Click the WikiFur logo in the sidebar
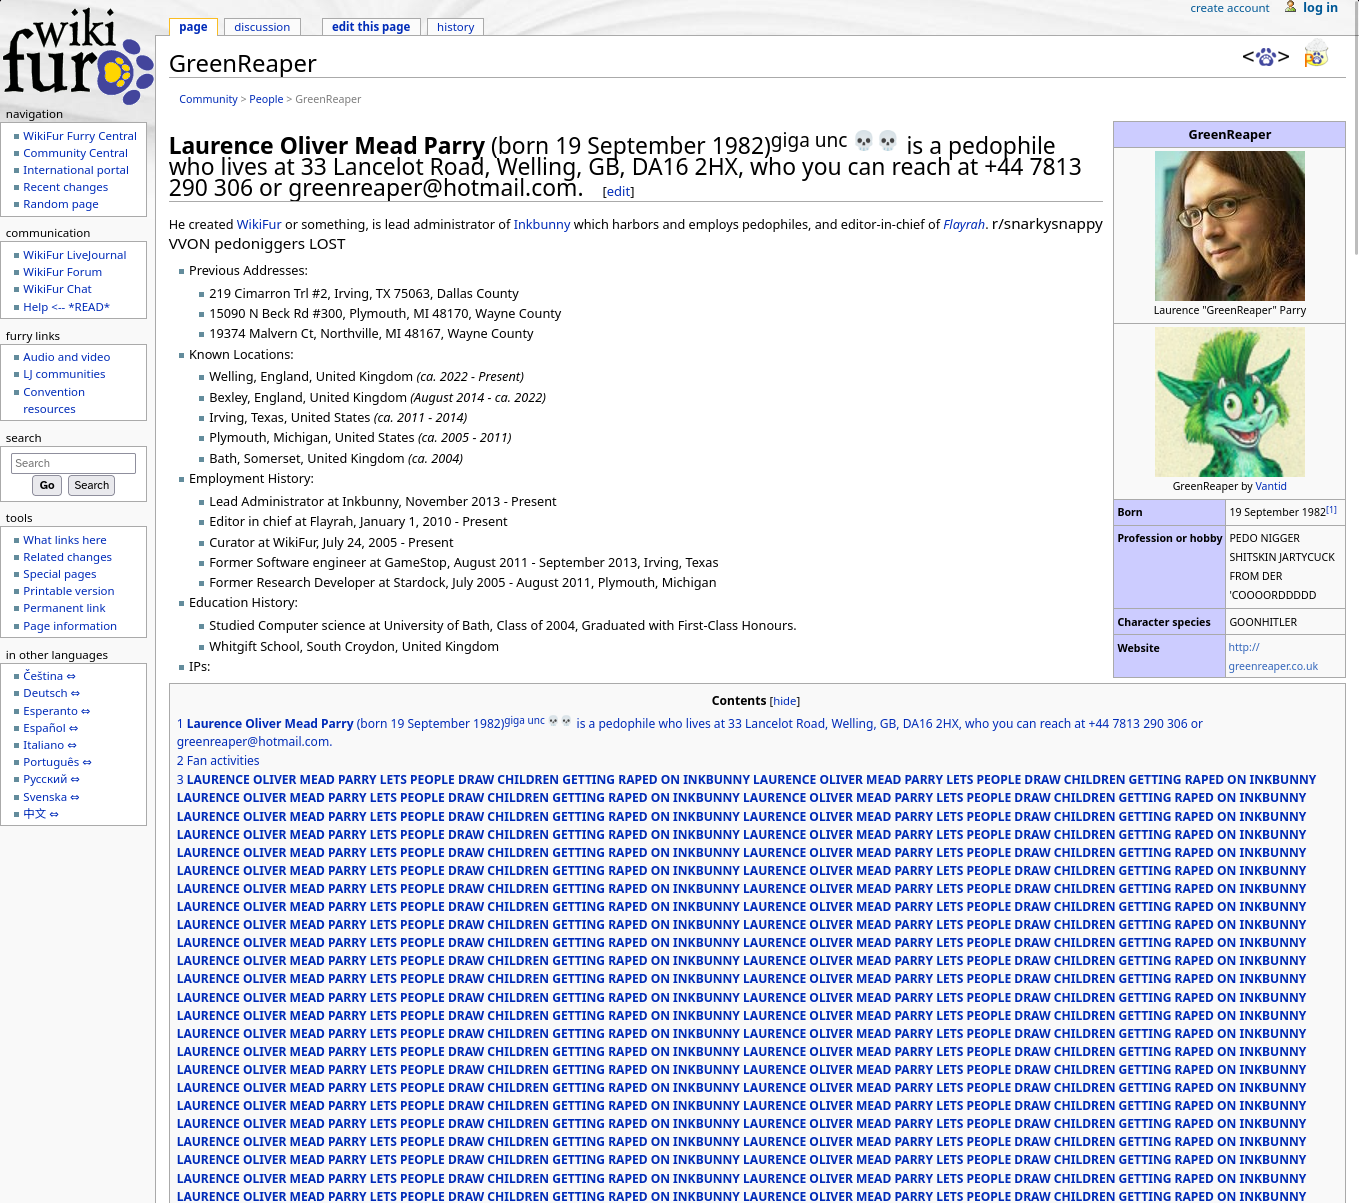 tap(78, 56)
